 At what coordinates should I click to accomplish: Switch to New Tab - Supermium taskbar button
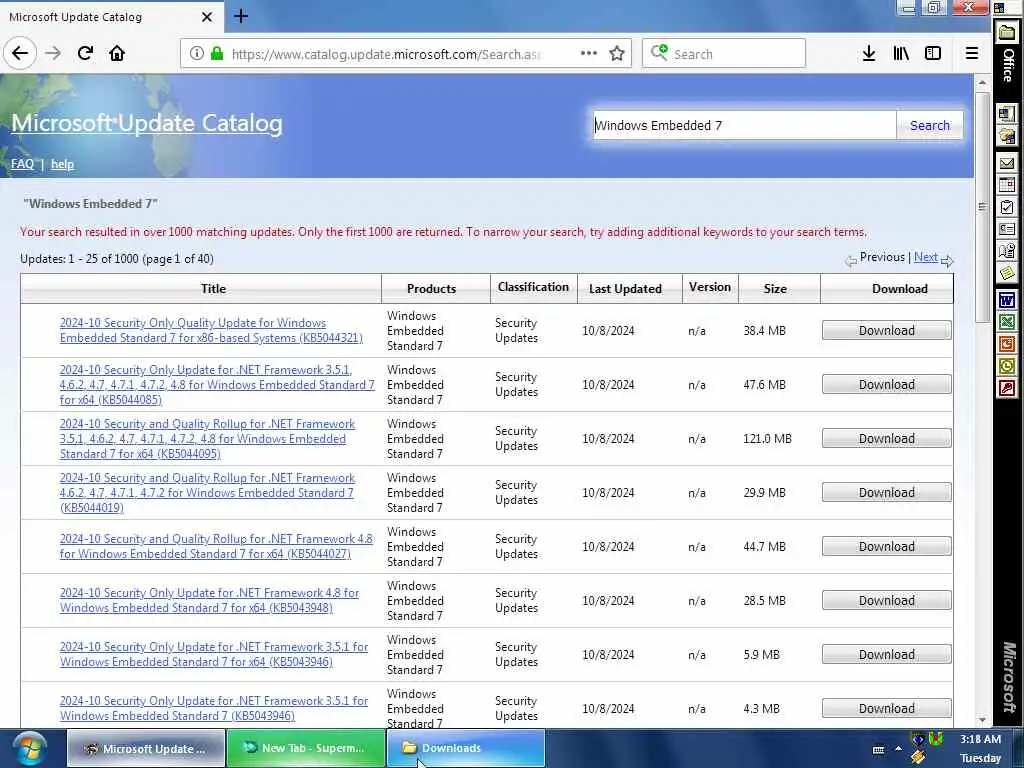point(306,748)
